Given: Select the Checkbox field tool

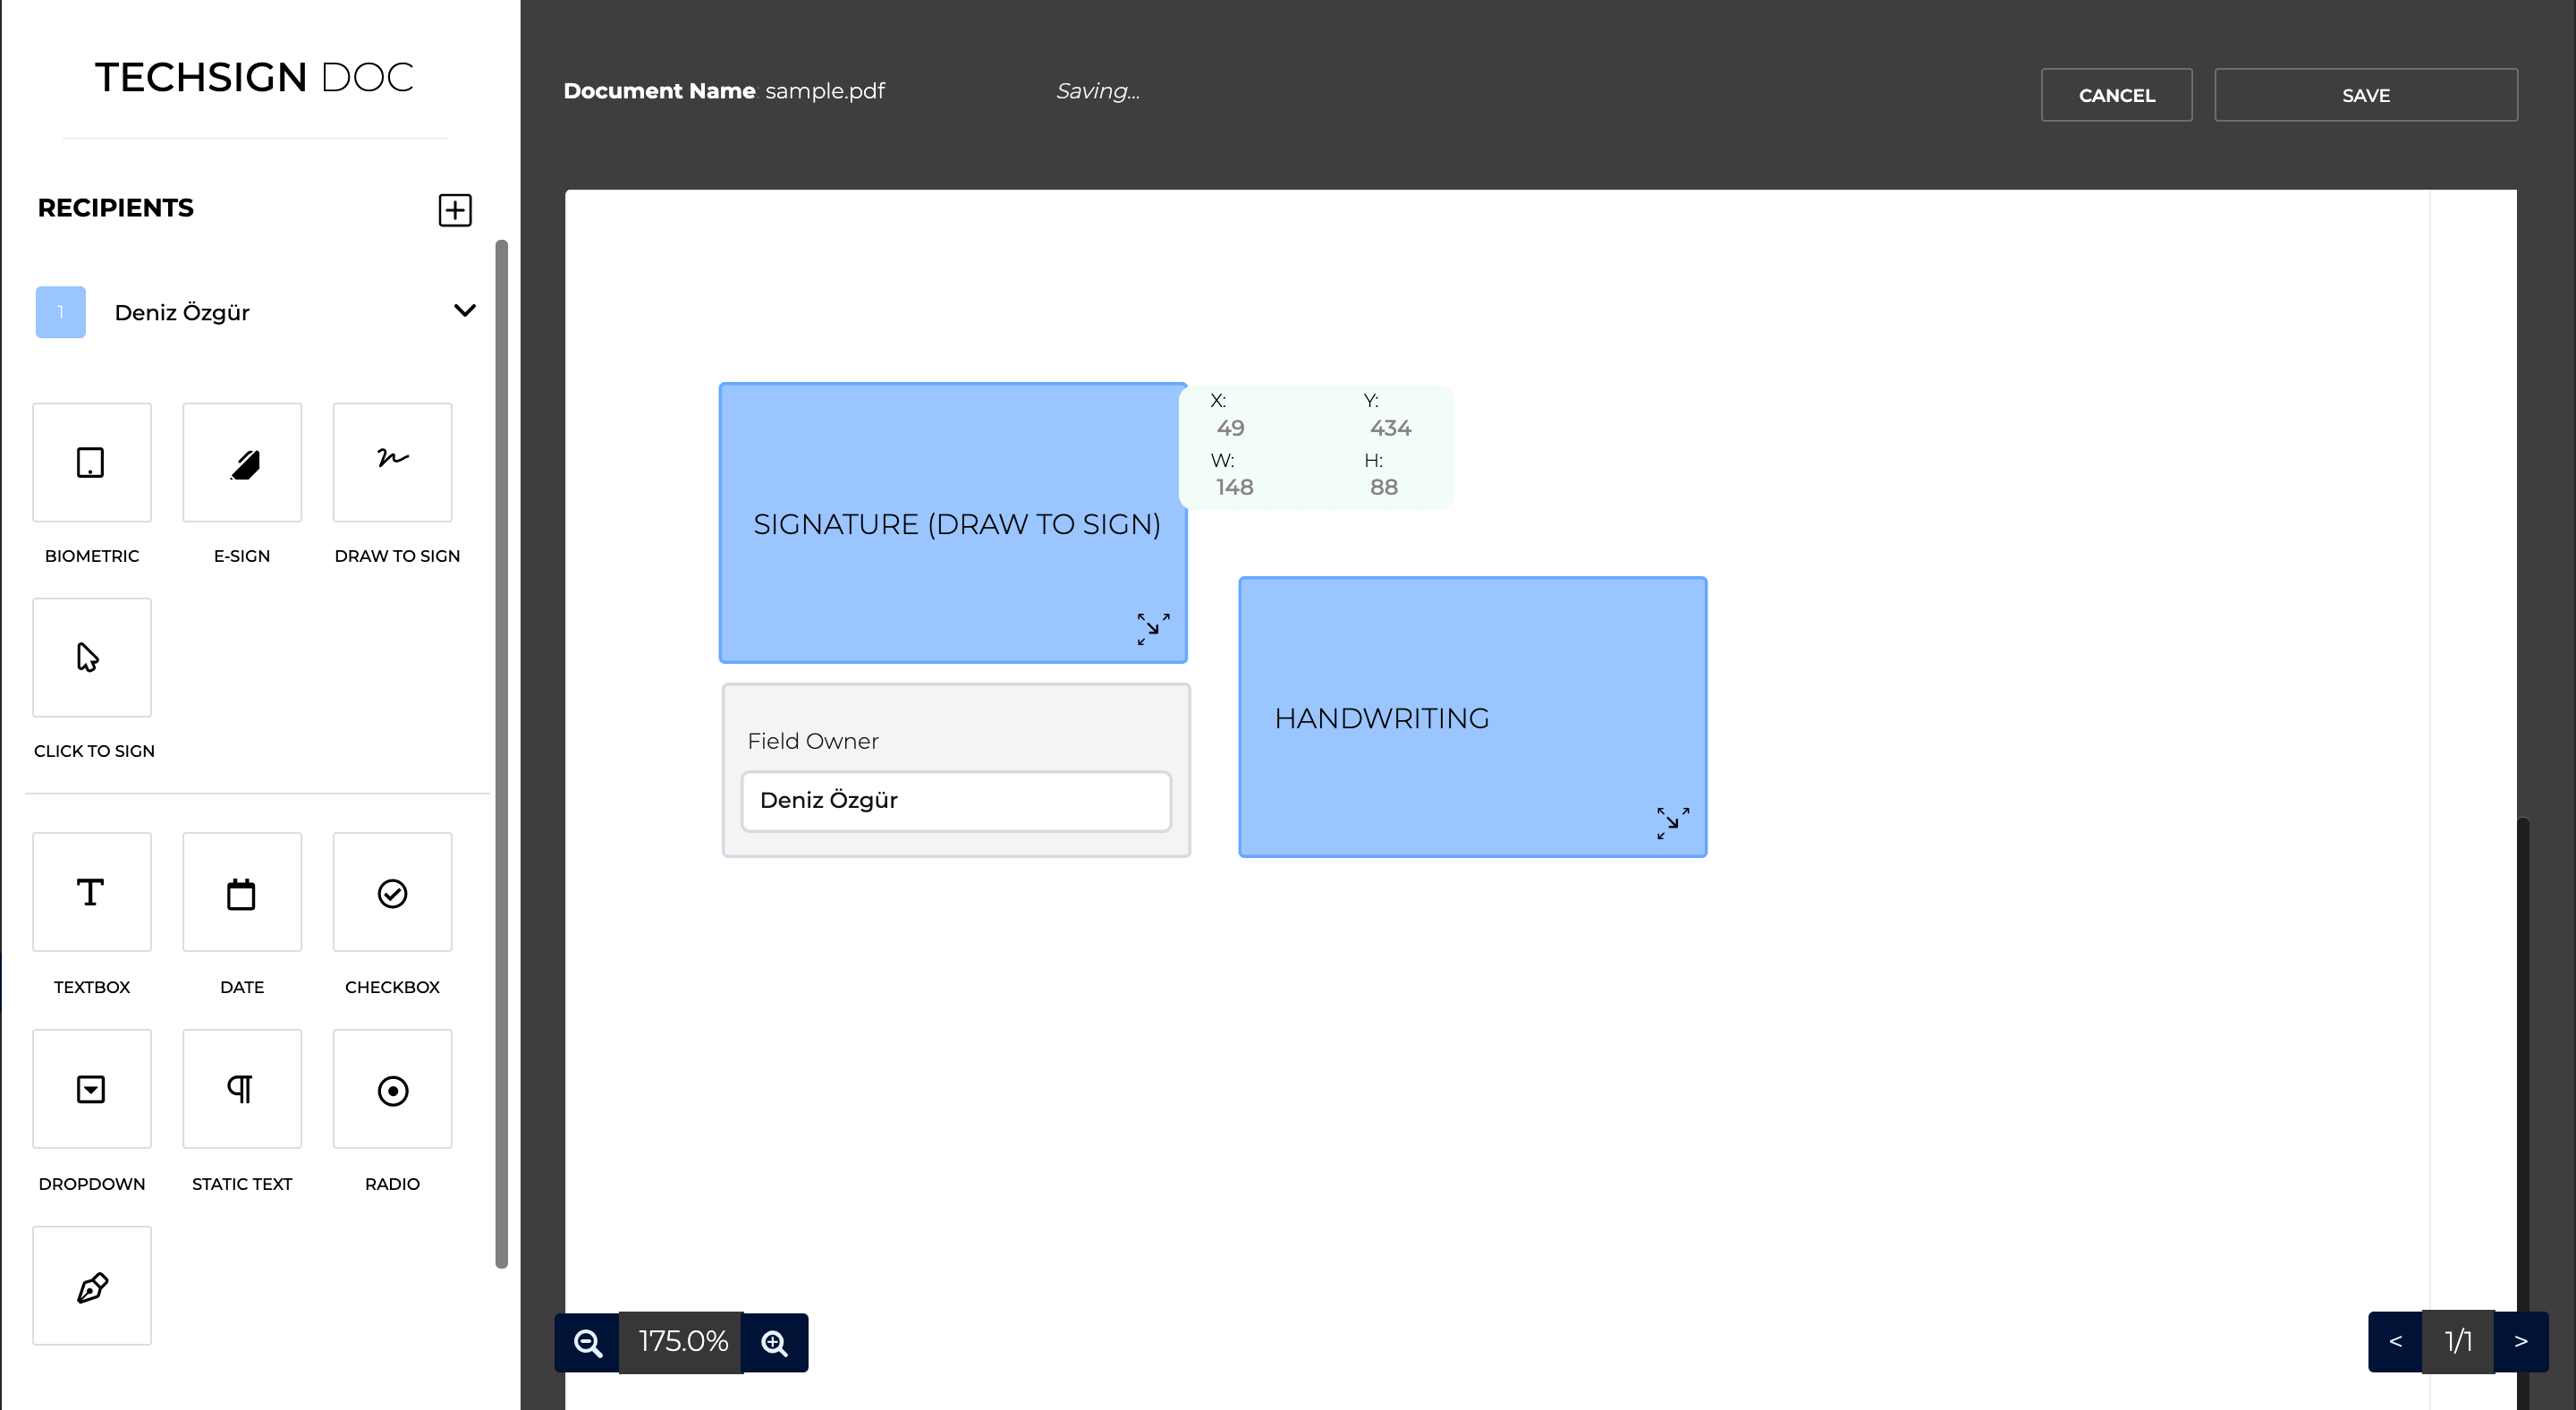Looking at the screenshot, I should [x=392, y=892].
